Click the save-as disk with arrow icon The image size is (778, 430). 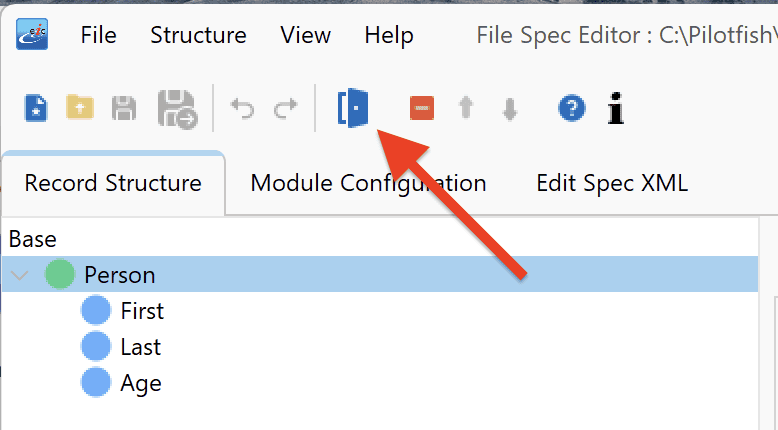(x=178, y=109)
